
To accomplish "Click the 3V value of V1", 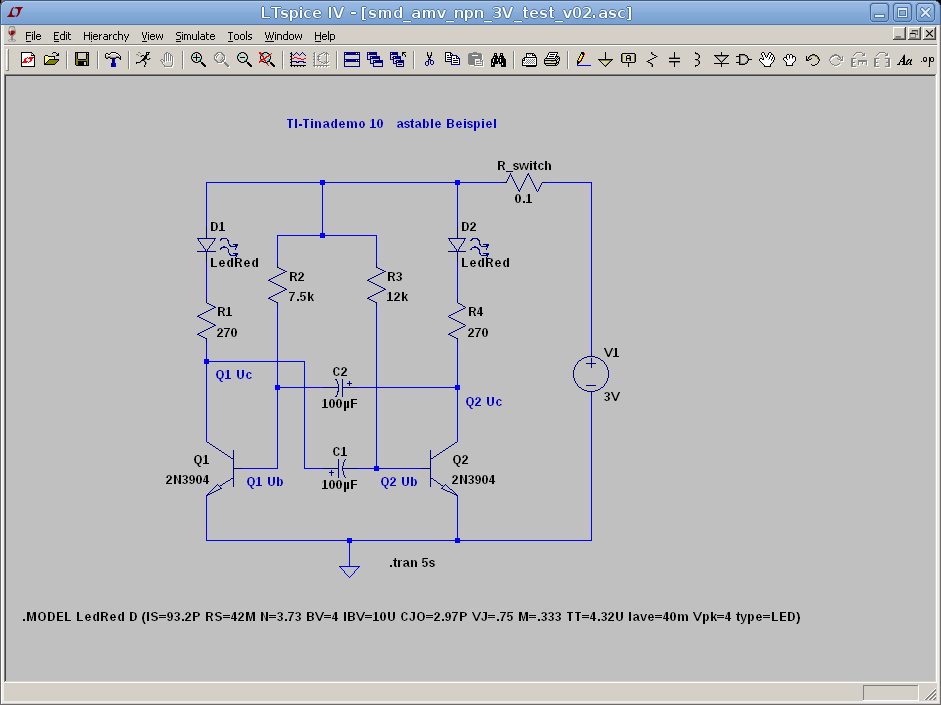I will coord(612,397).
